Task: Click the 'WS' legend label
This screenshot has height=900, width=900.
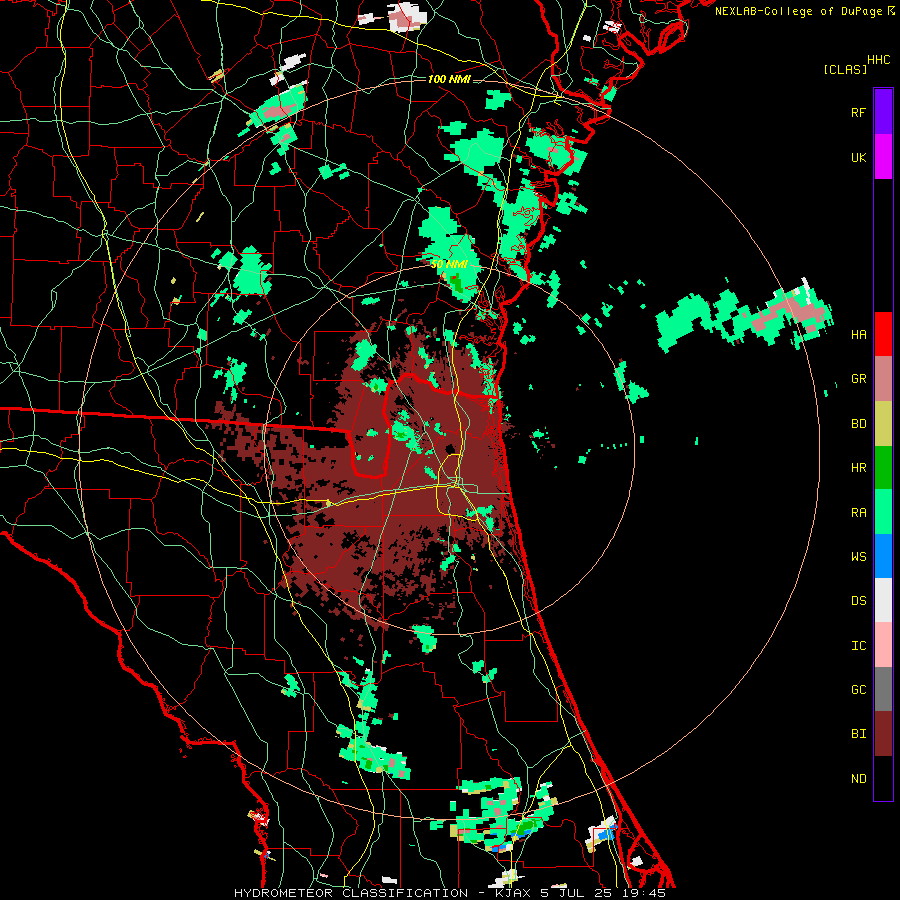Action: click(x=858, y=556)
